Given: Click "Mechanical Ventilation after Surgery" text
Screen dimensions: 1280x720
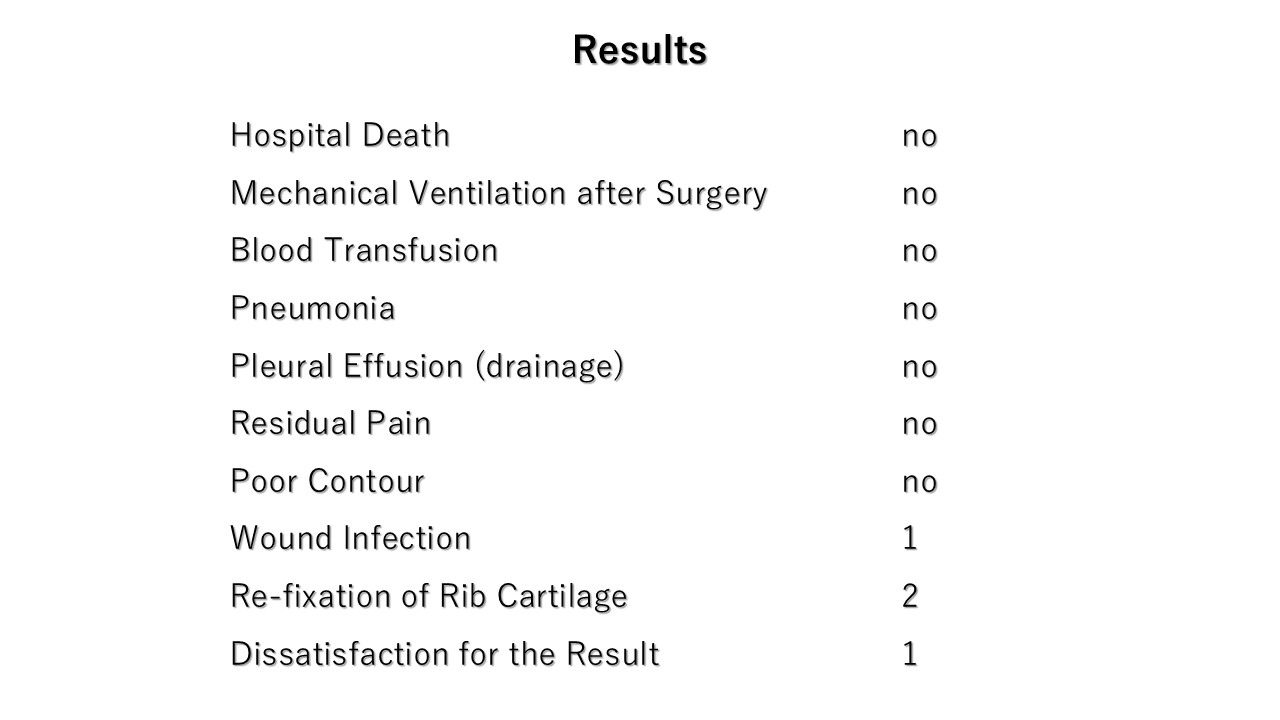Looking at the screenshot, I should tap(498, 193).
